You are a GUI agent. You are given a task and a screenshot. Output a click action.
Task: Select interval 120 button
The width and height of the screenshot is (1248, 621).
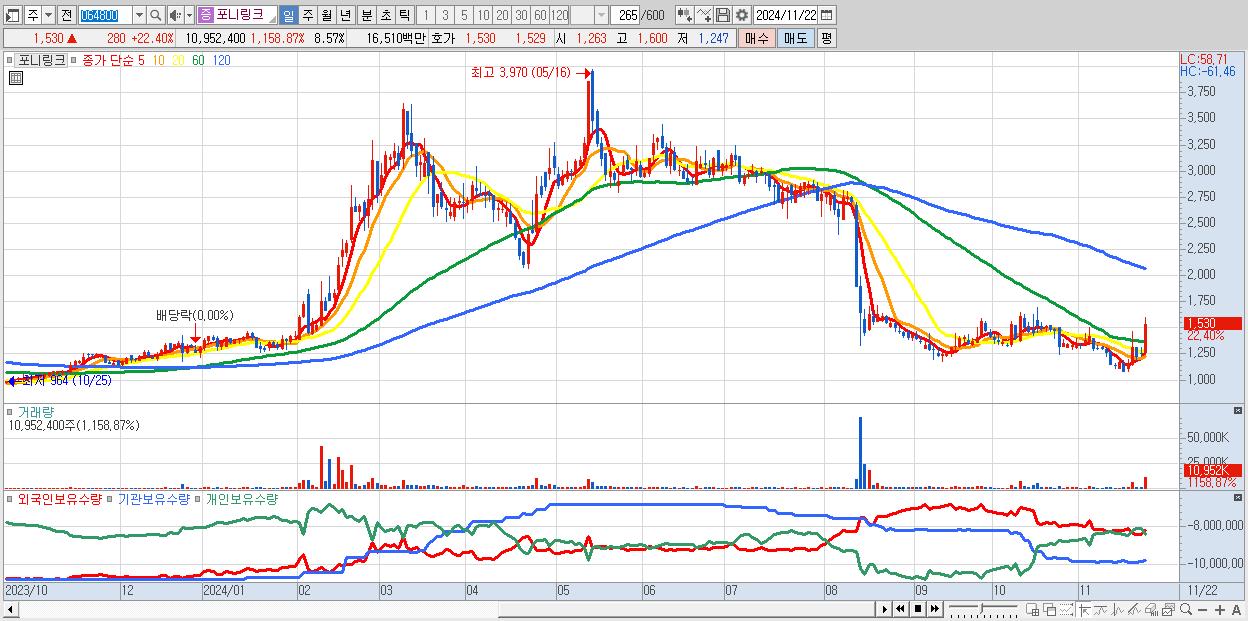(x=560, y=15)
